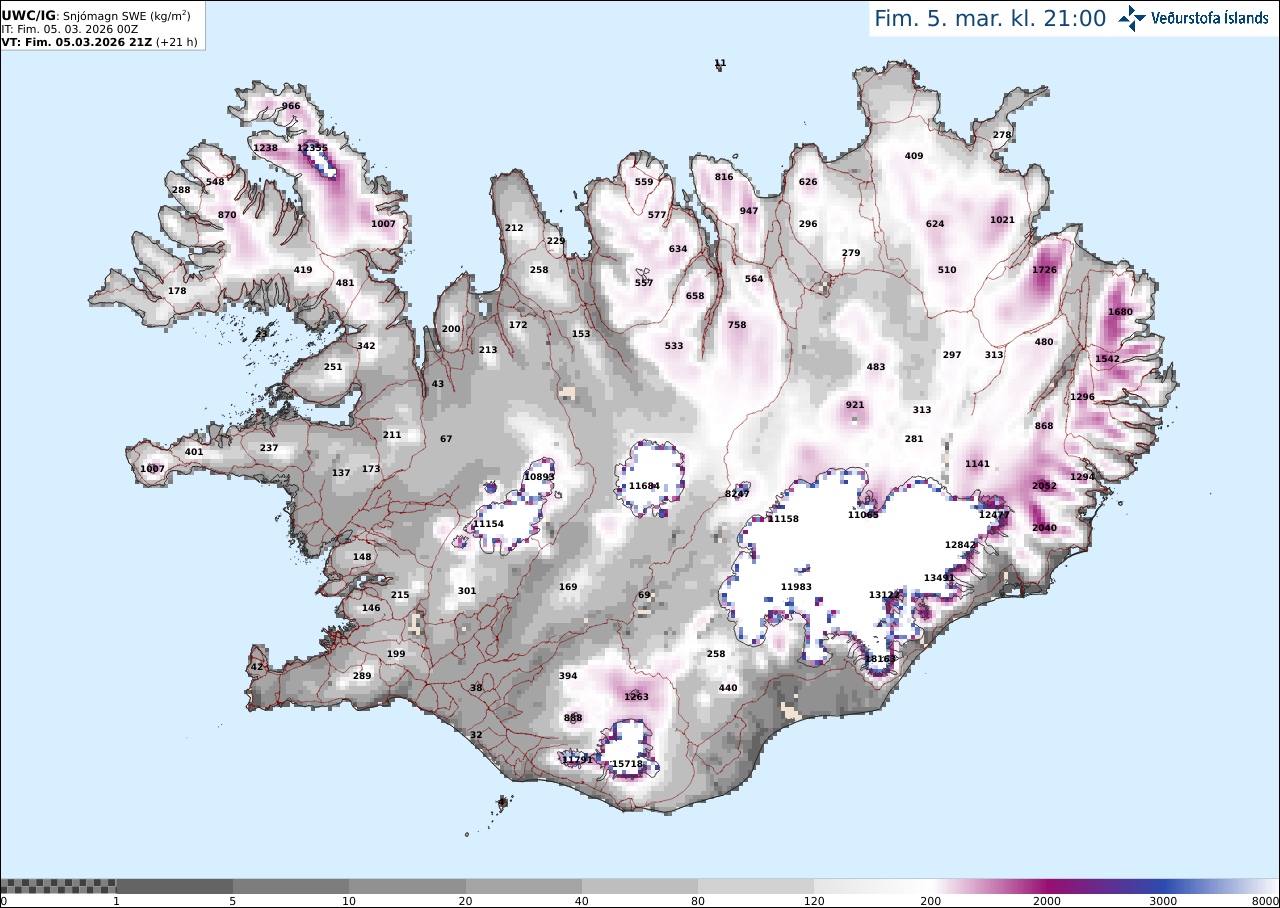
Task: Click the legend label '120'
Action: coord(814,901)
